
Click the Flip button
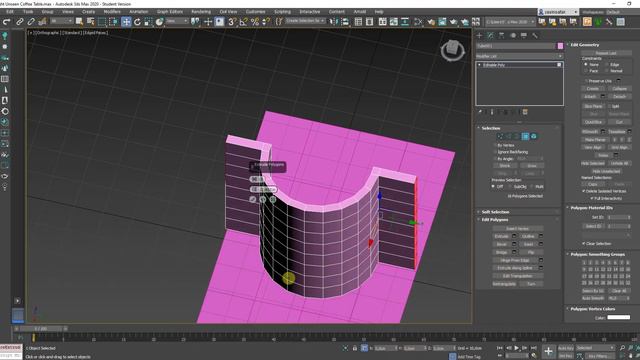click(x=531, y=252)
